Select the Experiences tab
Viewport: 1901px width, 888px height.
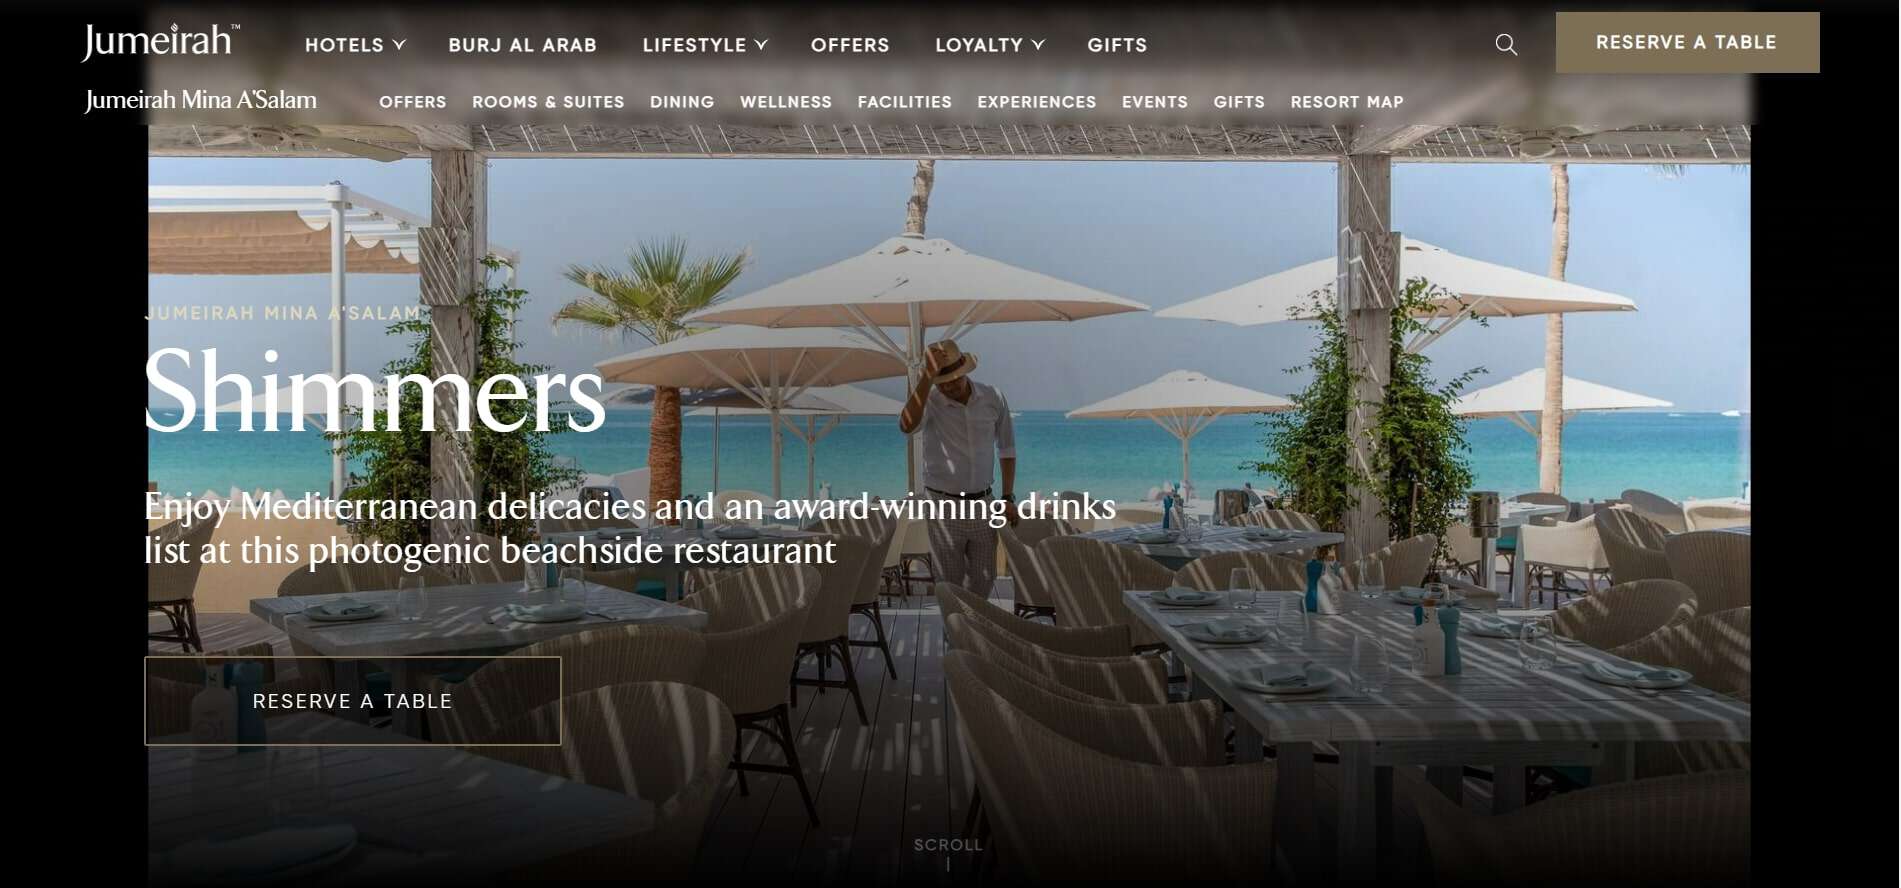pyautogui.click(x=1037, y=102)
